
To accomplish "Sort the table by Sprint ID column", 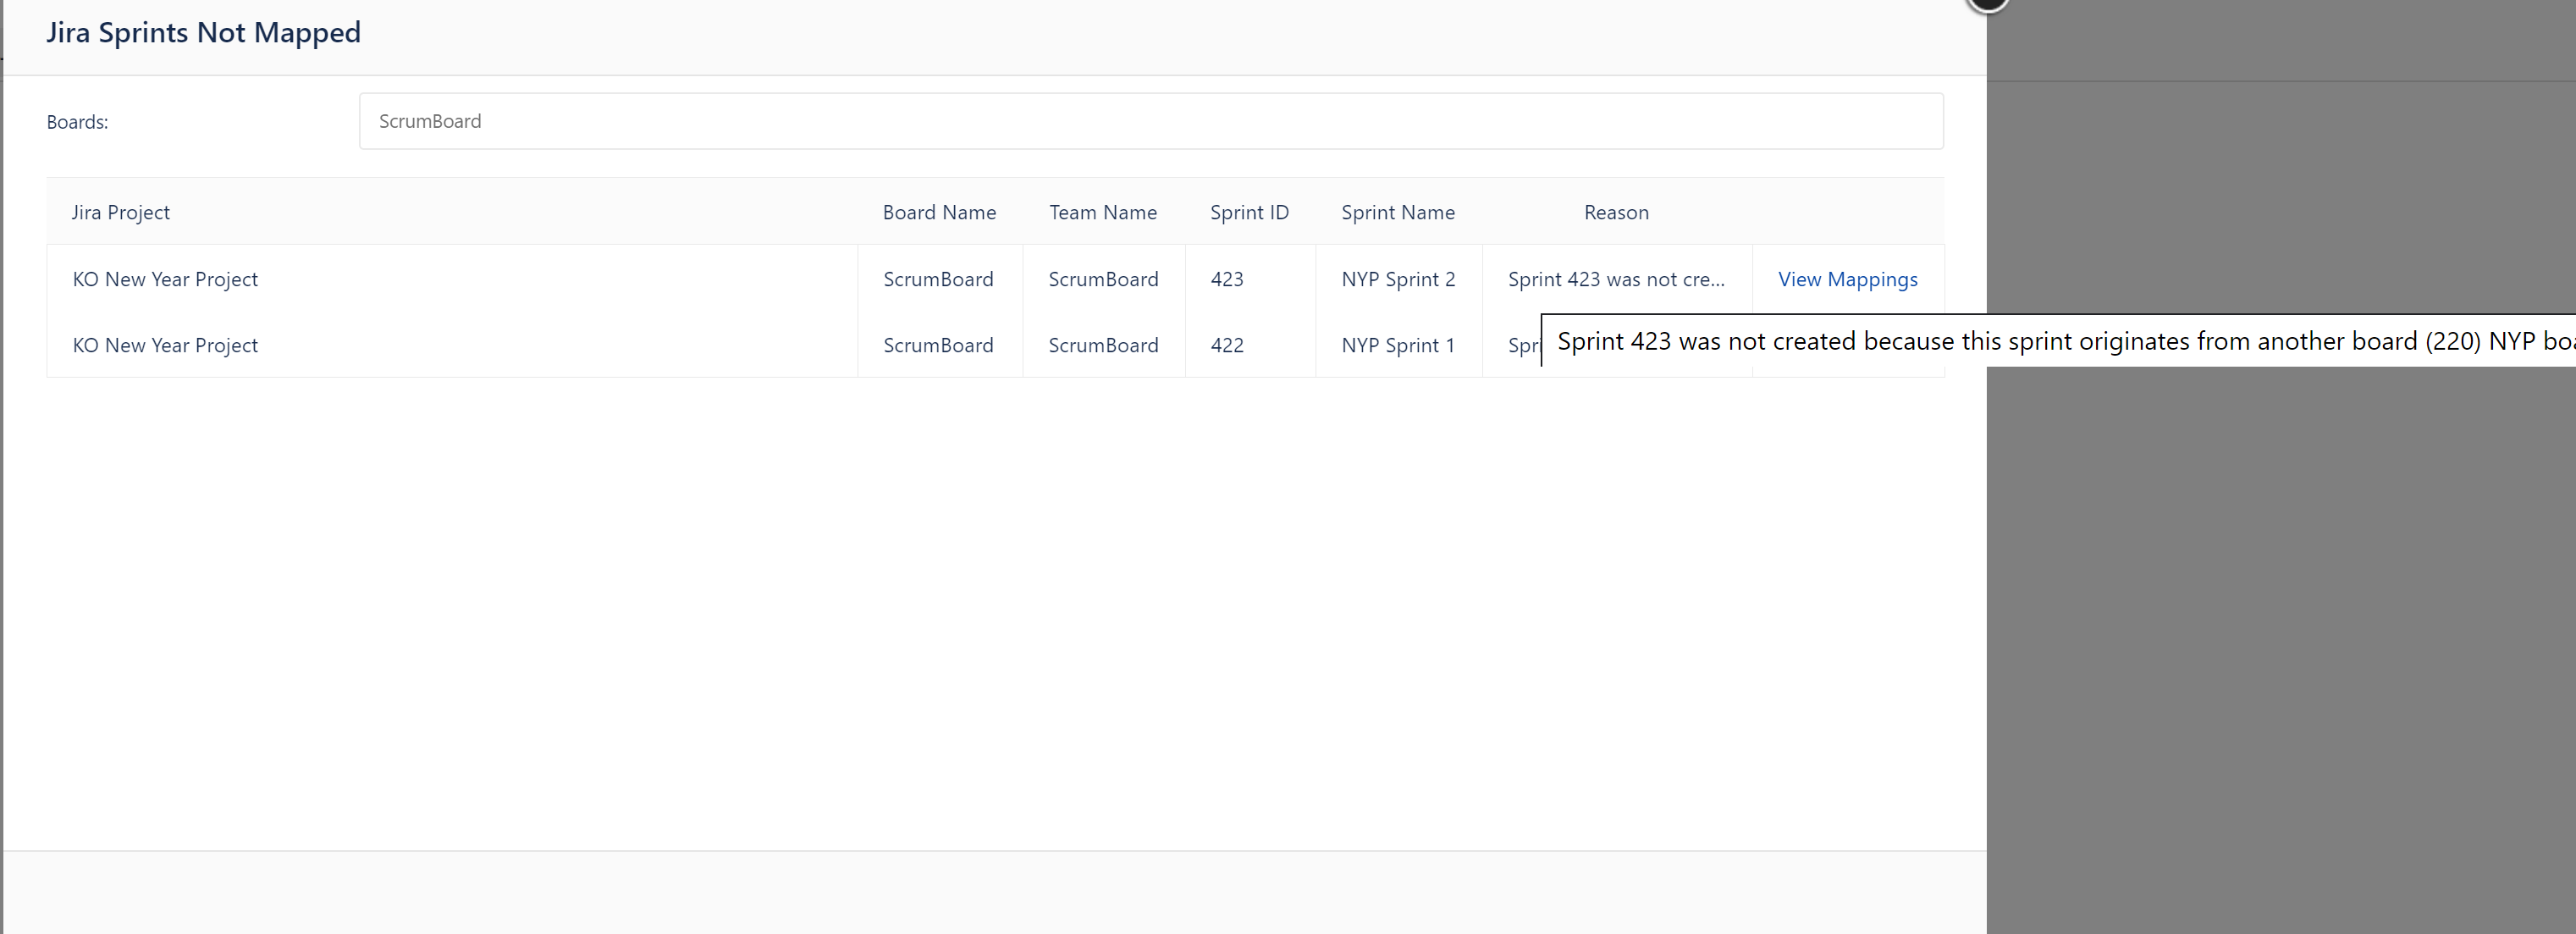I will point(1249,212).
